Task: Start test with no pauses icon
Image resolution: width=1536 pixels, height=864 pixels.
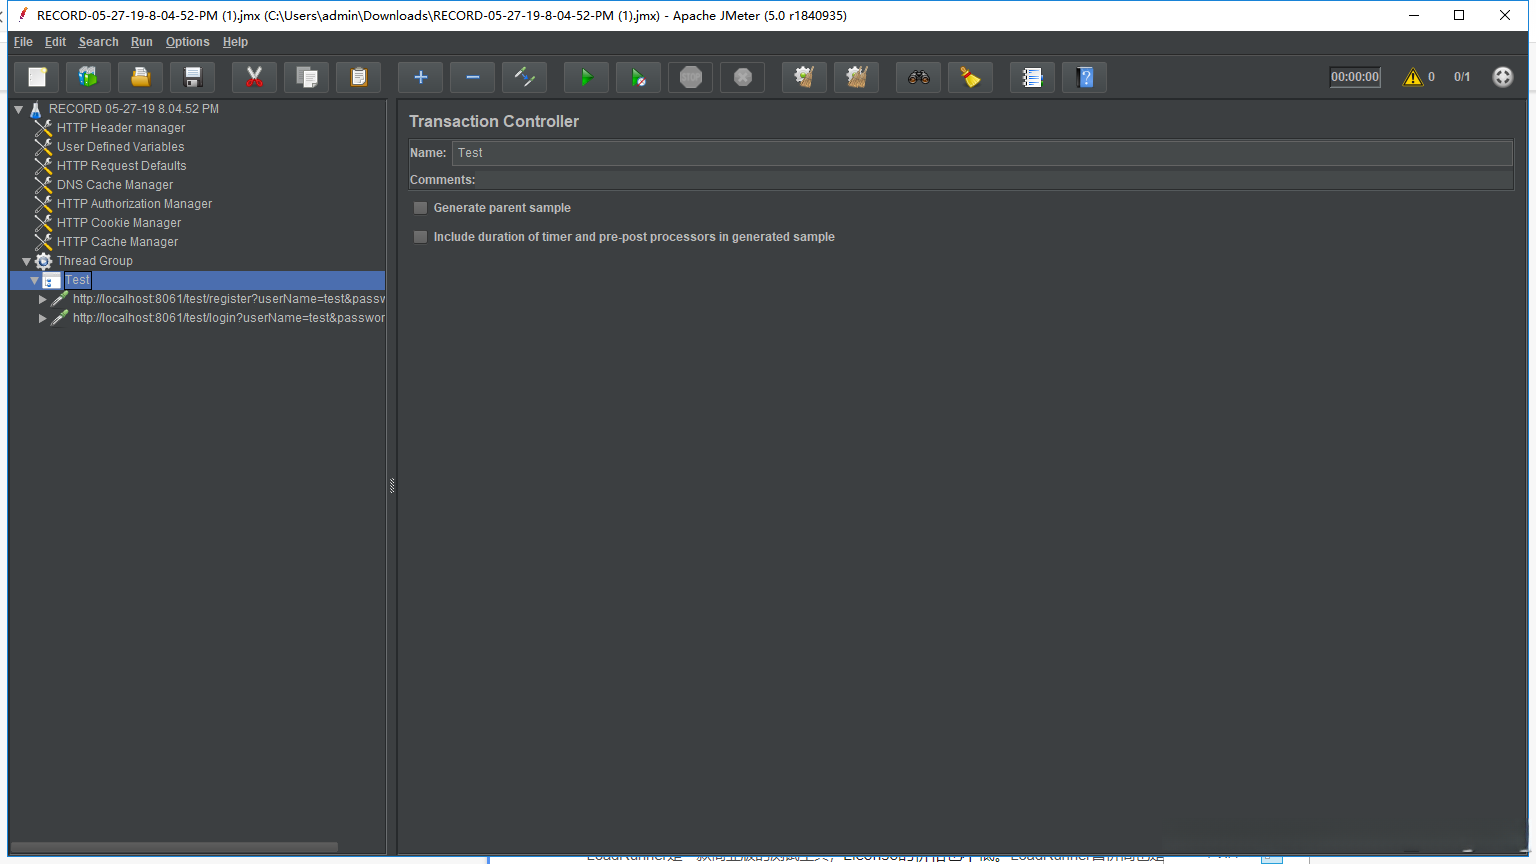Action: 639,77
